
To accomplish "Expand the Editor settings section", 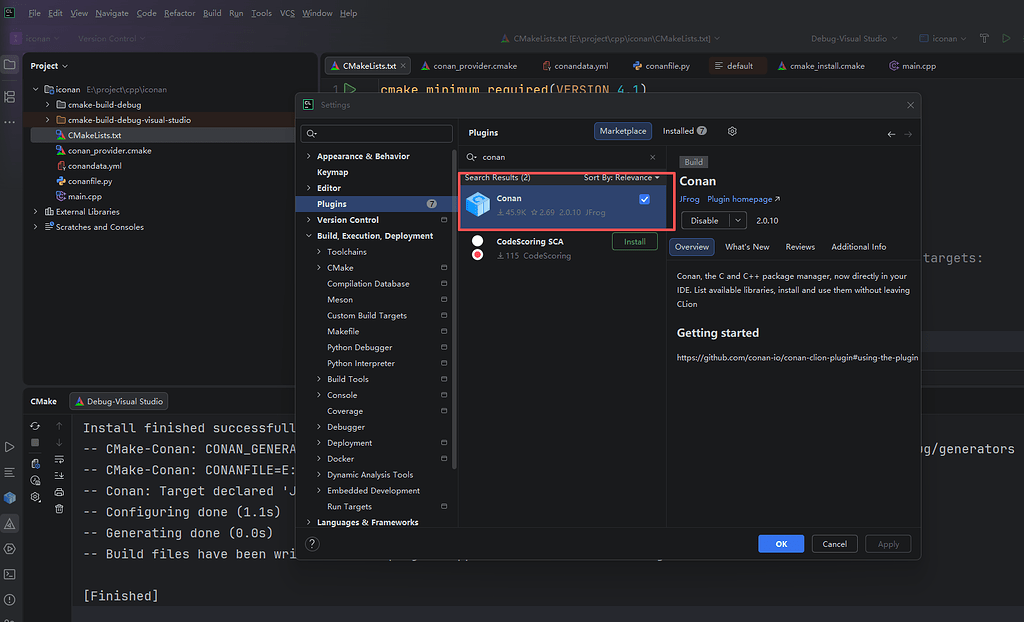I will coord(308,188).
